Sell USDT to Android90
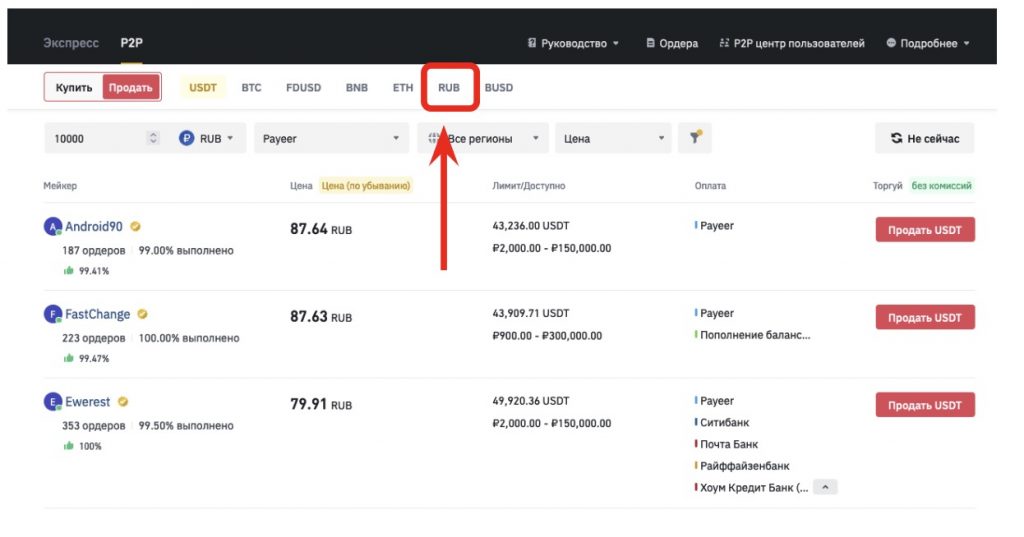The image size is (1024, 537). (x=925, y=230)
